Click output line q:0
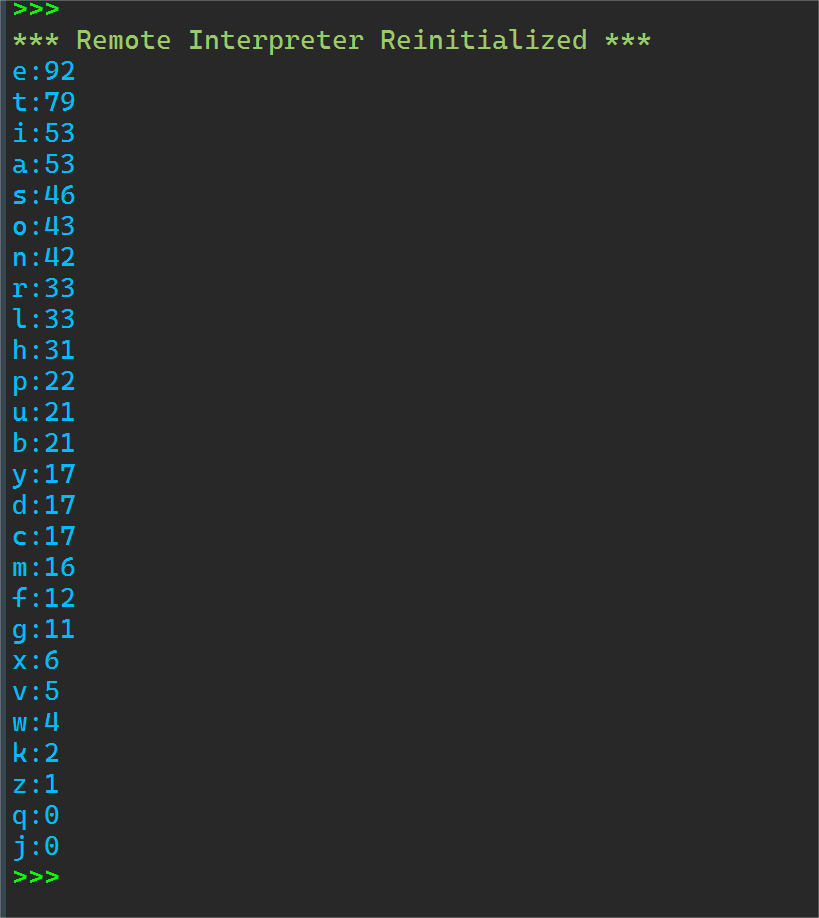Screen dimensions: 819x918 [36, 816]
